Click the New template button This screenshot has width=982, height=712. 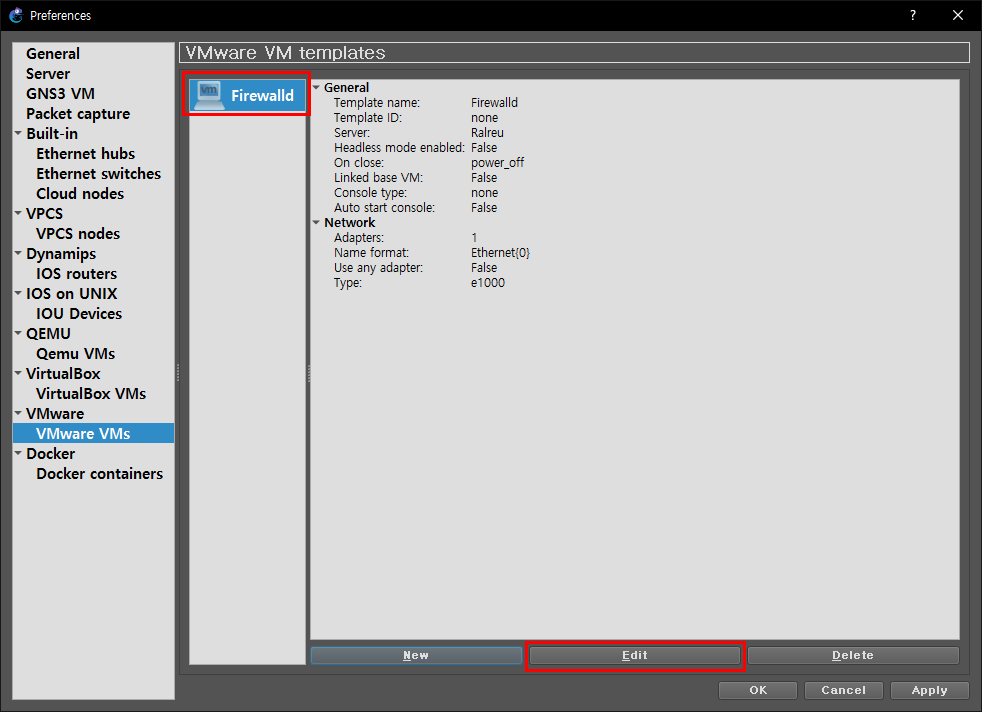[x=416, y=655]
